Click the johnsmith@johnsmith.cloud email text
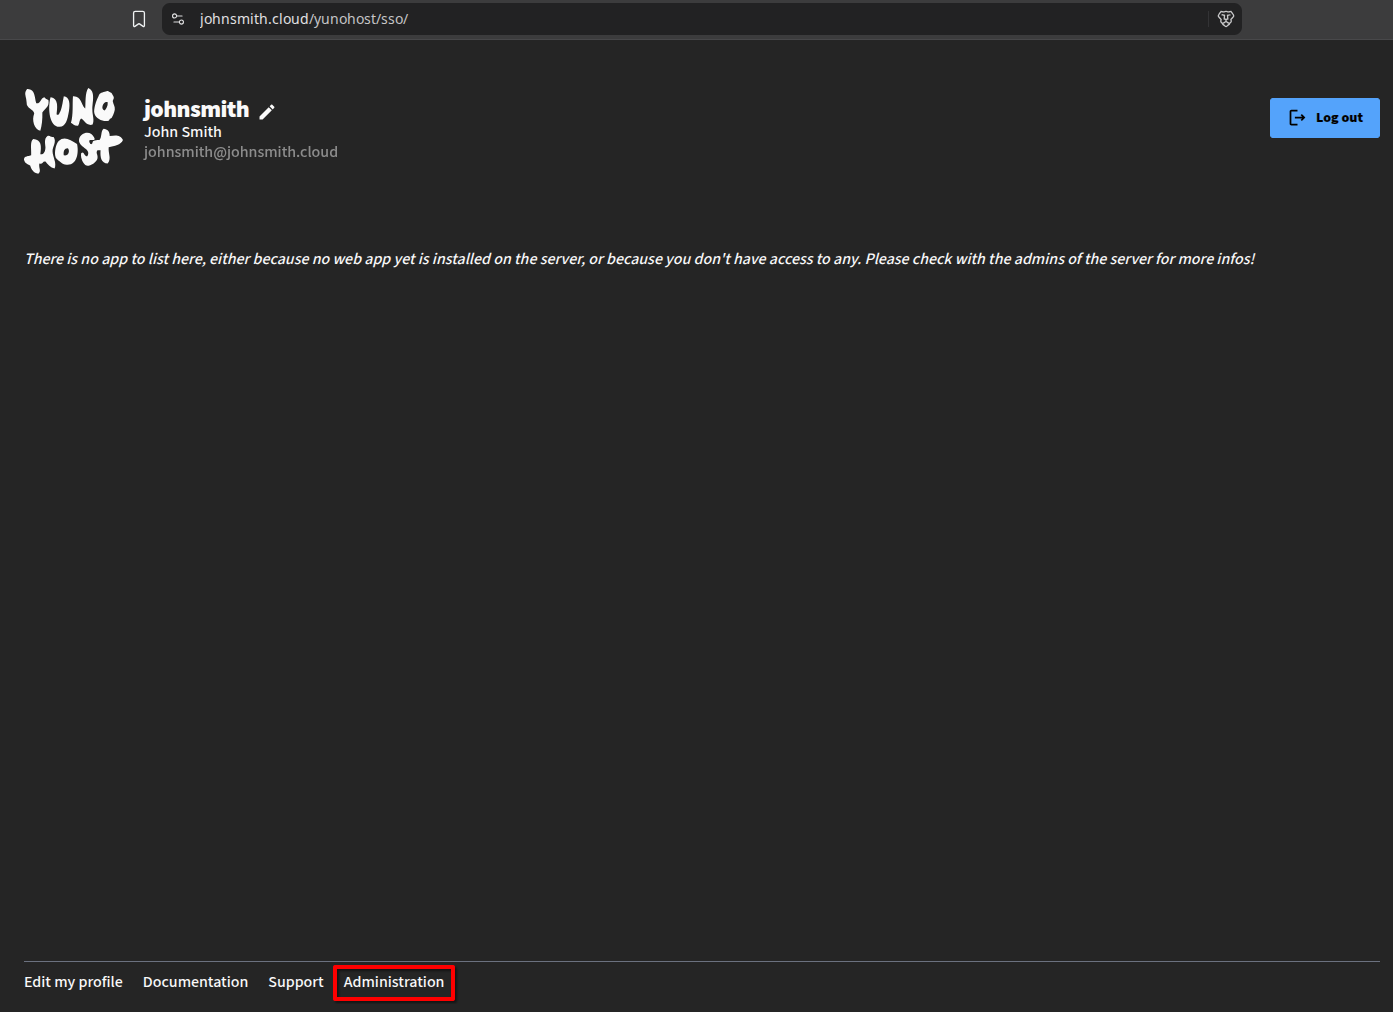Viewport: 1393px width, 1012px height. coord(240,152)
